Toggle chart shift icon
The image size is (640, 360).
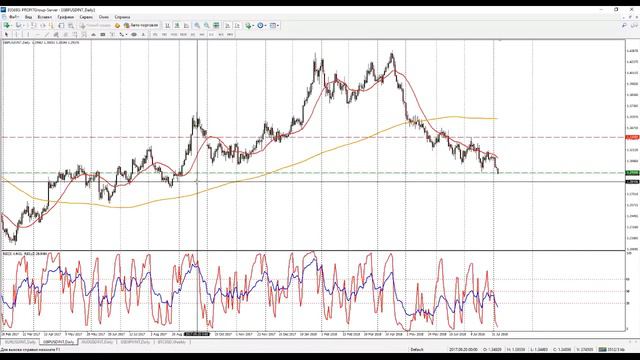(x=237, y=25)
